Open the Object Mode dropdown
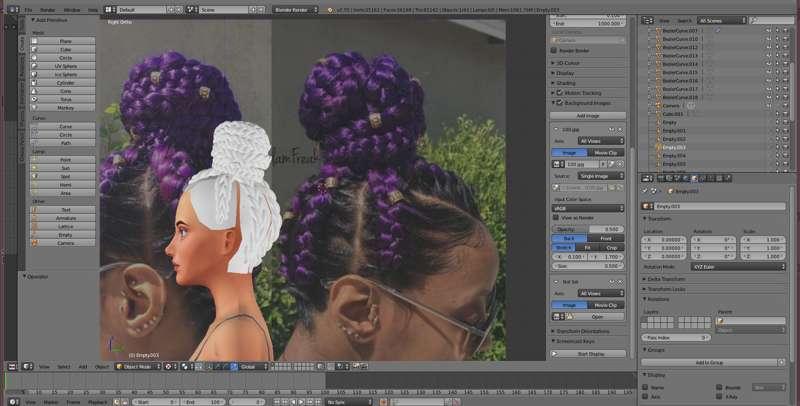This screenshot has height=406, width=800. 138,366
